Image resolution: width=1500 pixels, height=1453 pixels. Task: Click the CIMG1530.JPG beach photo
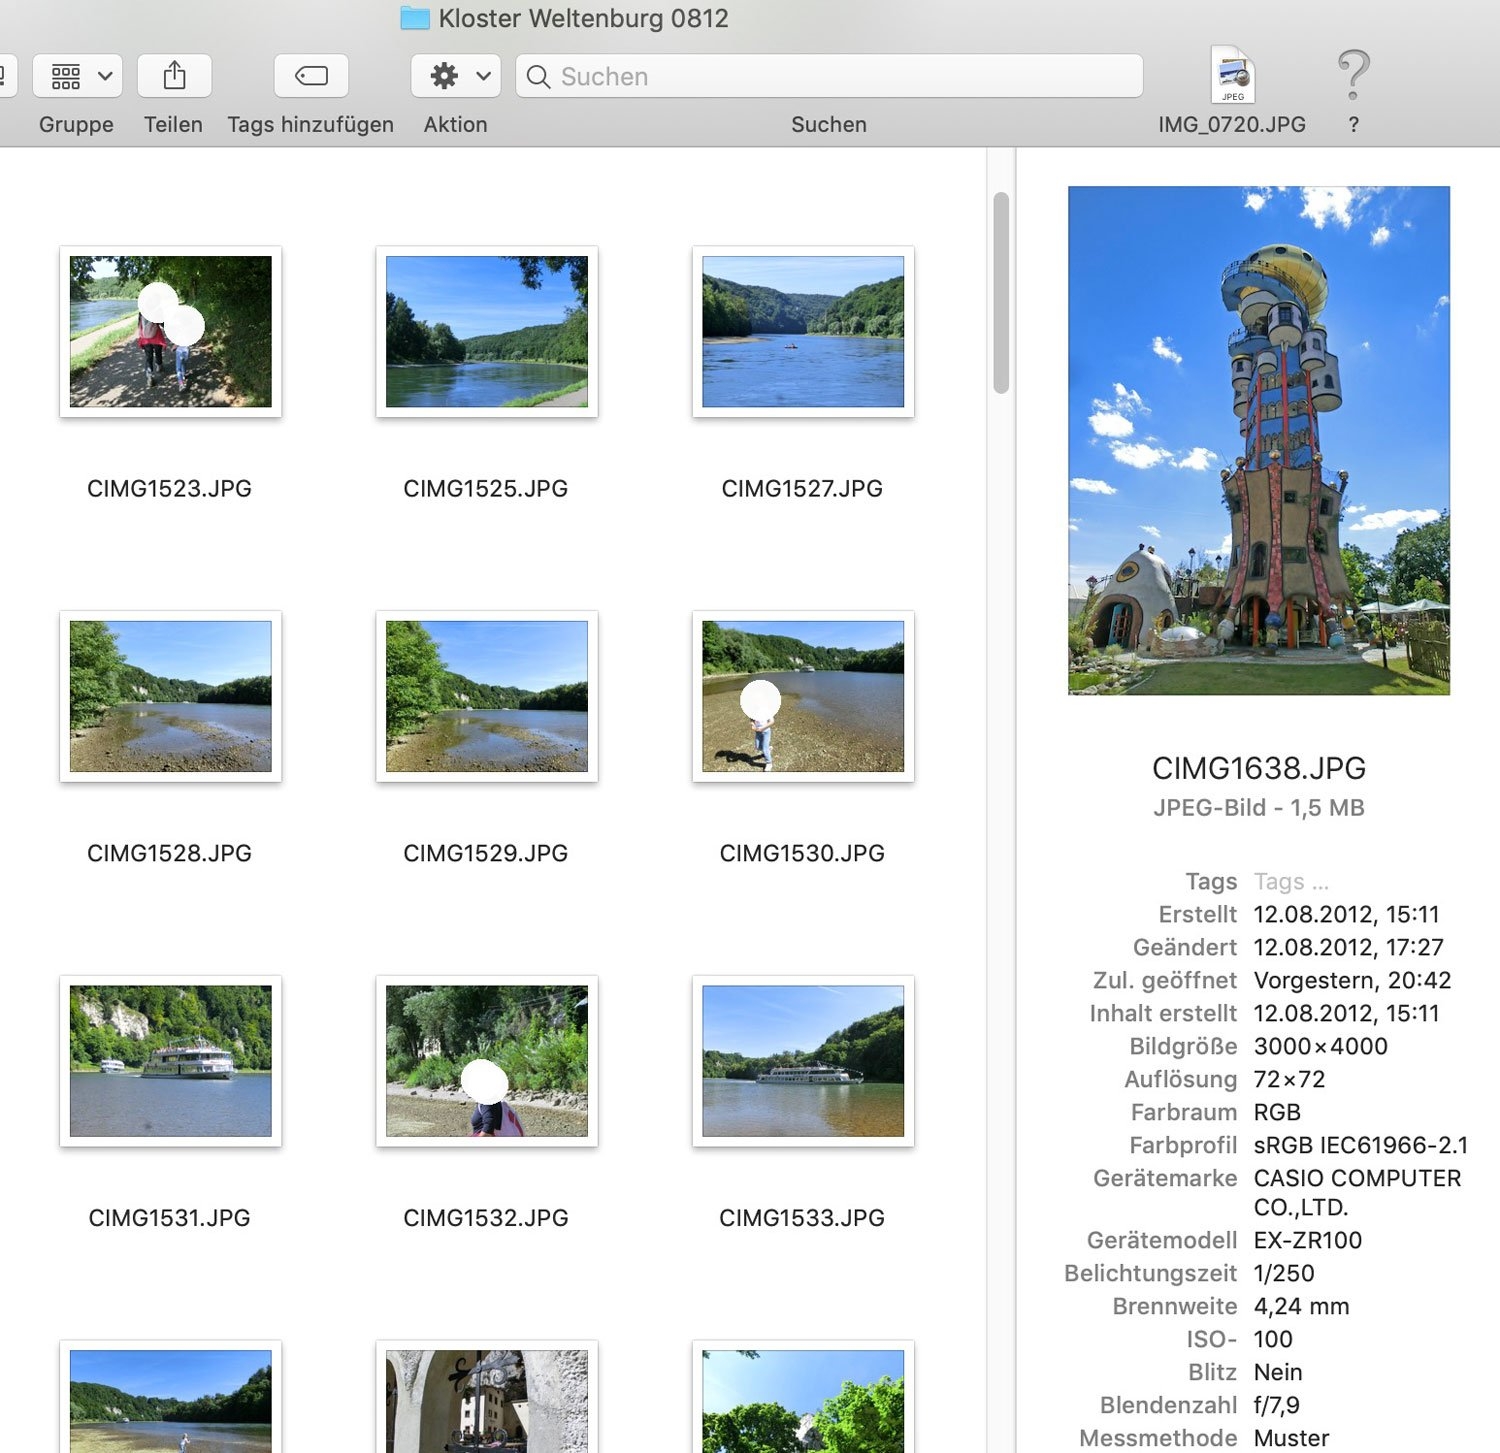802,696
